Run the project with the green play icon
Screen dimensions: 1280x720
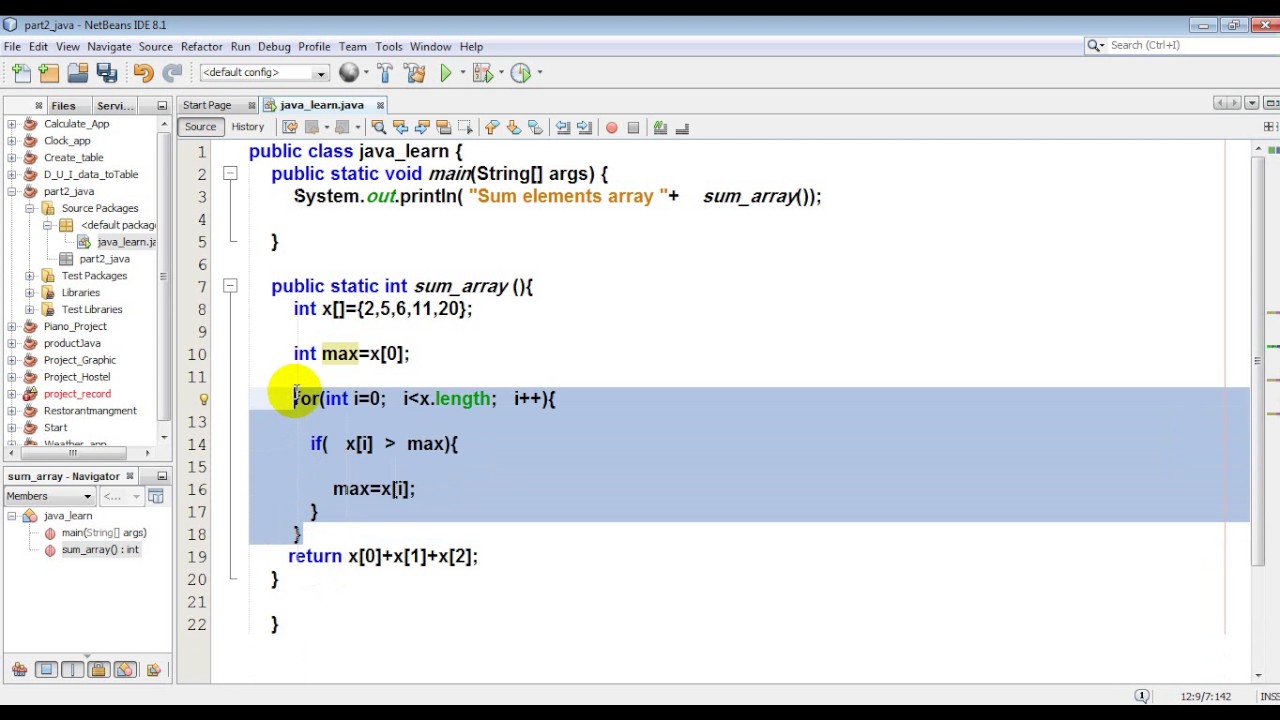point(445,72)
